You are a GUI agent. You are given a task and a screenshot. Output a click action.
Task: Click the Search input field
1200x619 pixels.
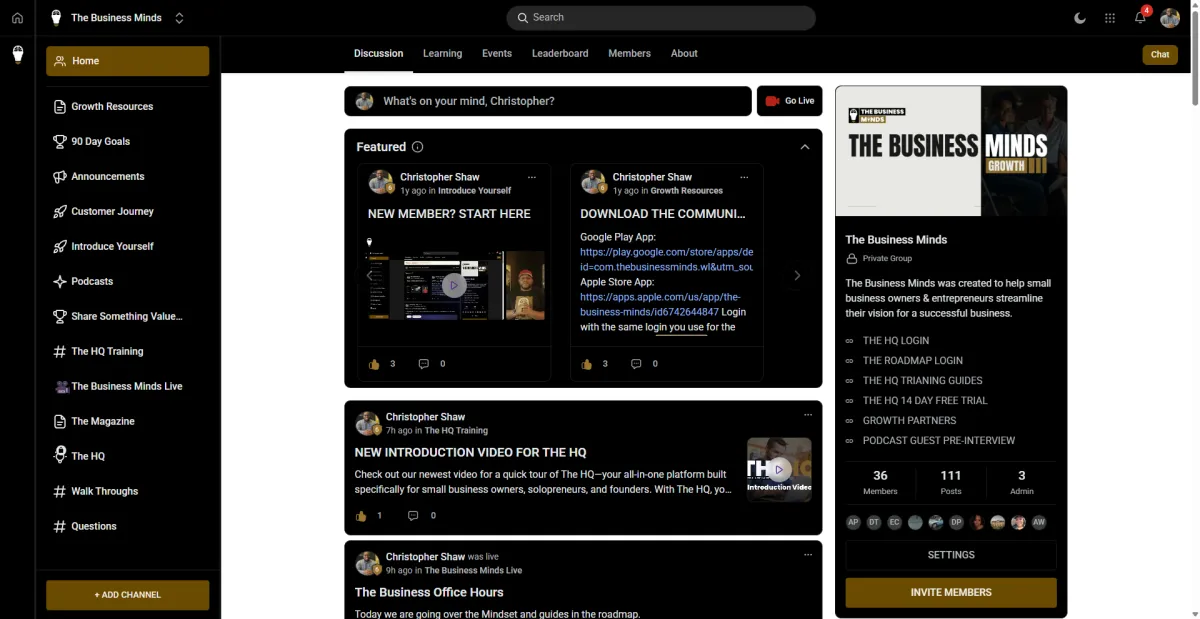tap(661, 18)
